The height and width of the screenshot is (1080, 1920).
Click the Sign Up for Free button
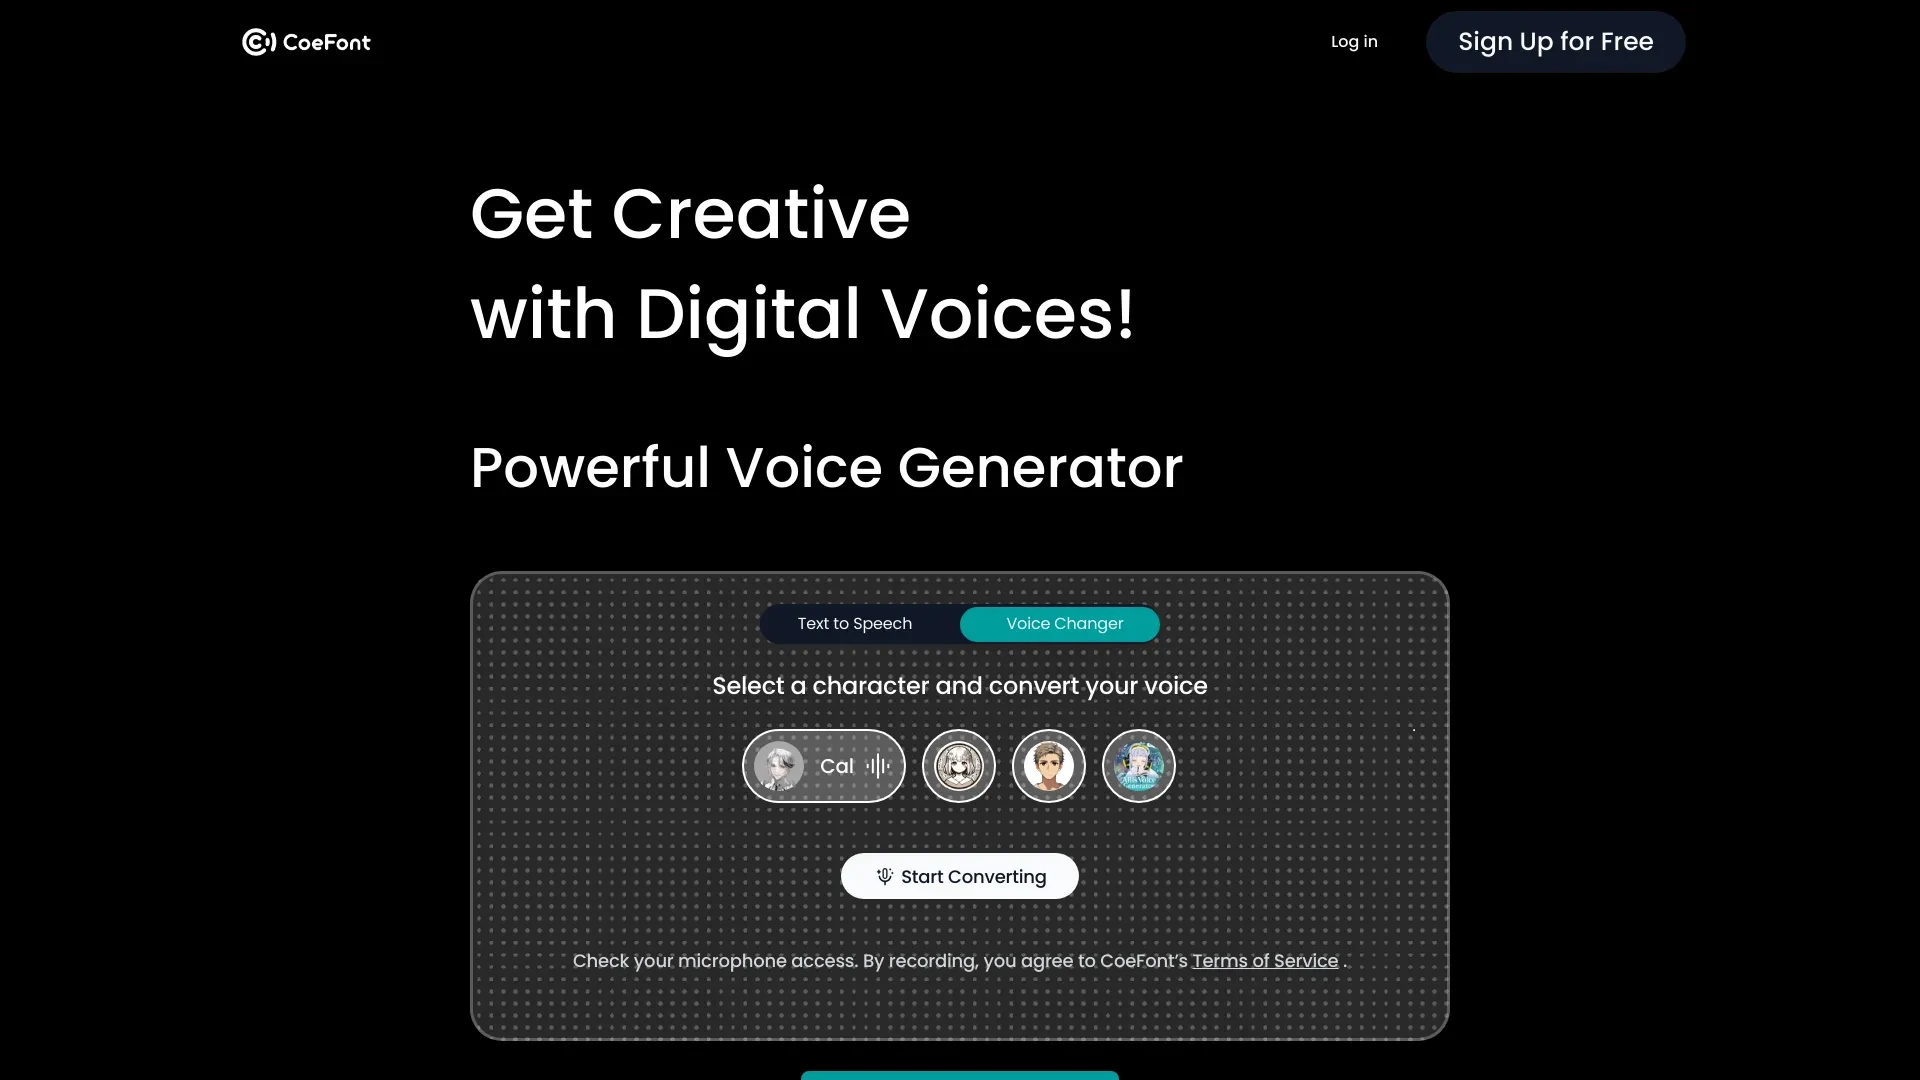(x=1555, y=41)
